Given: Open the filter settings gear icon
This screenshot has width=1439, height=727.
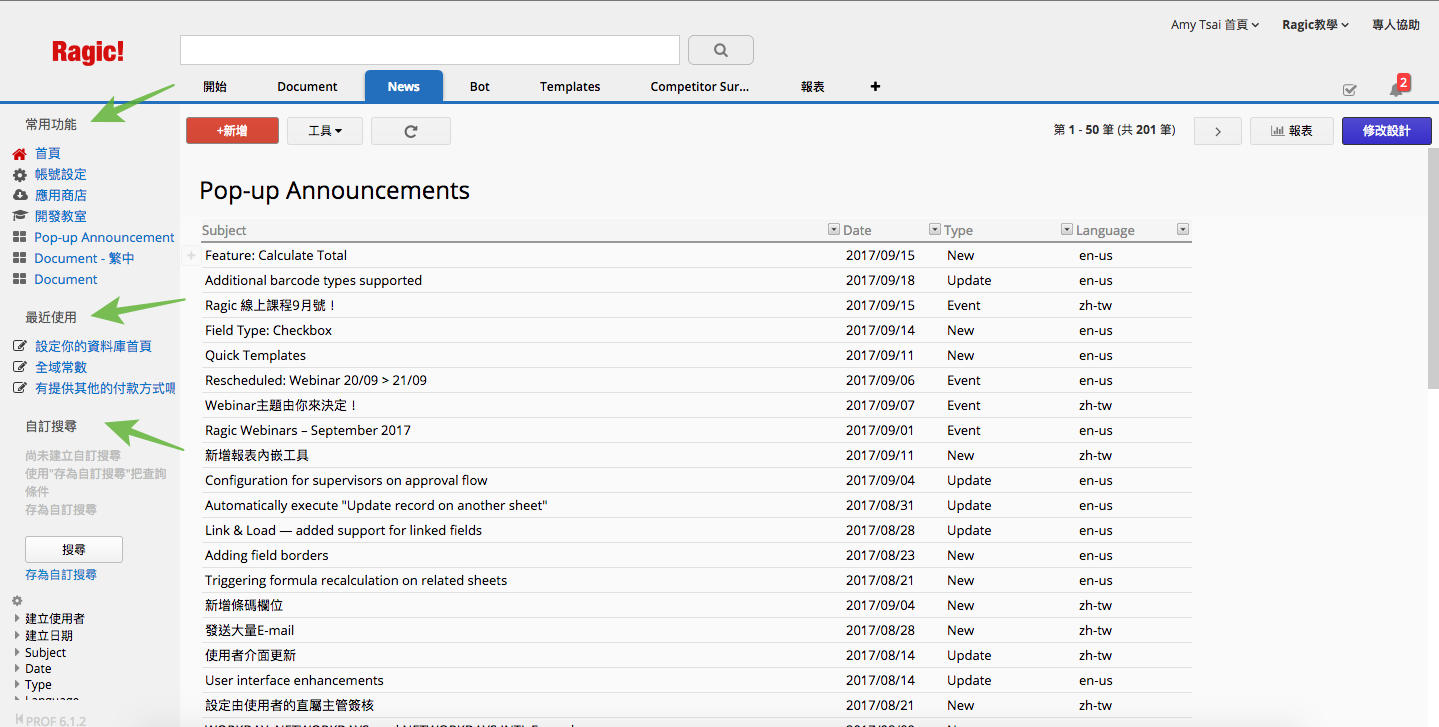Looking at the screenshot, I should click(x=17, y=601).
